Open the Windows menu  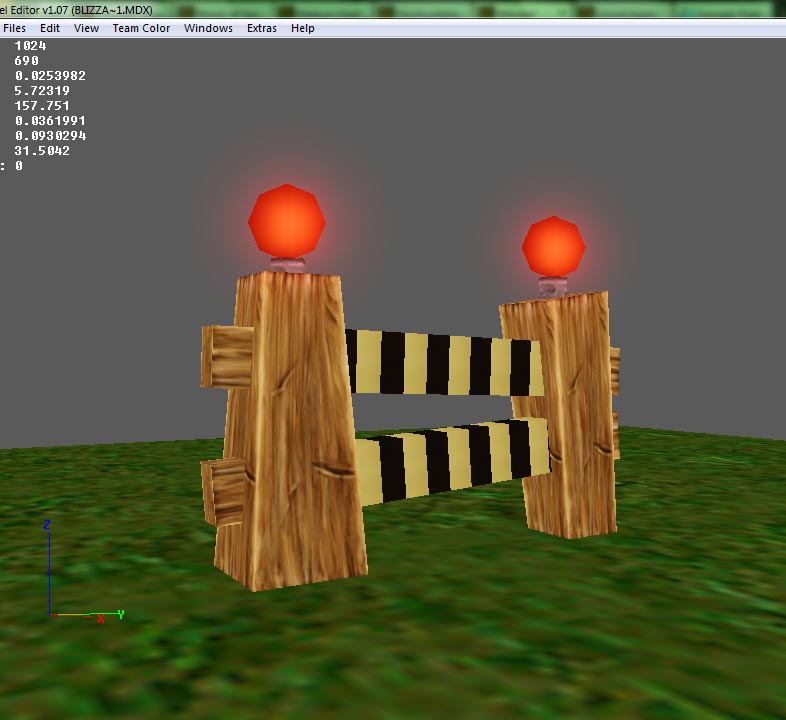click(x=208, y=28)
